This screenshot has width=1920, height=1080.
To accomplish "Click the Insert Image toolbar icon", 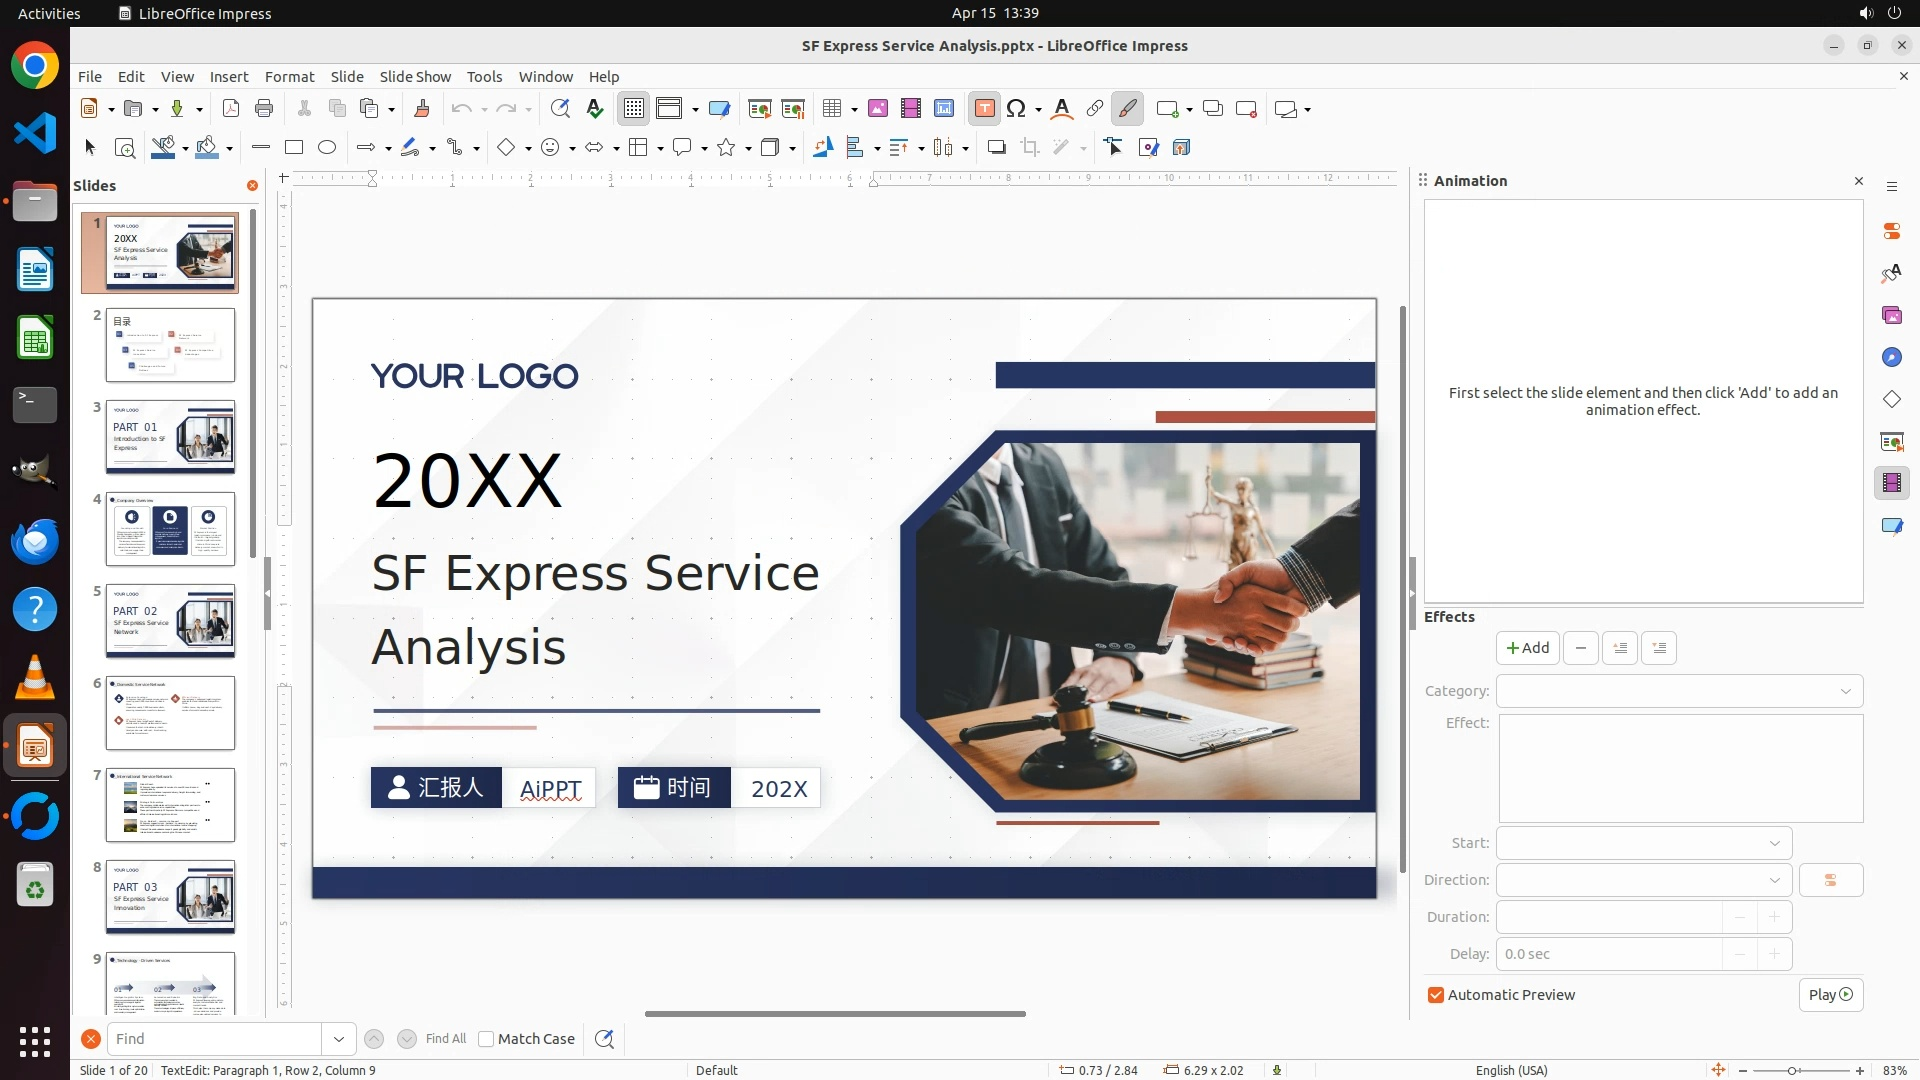I will (878, 109).
